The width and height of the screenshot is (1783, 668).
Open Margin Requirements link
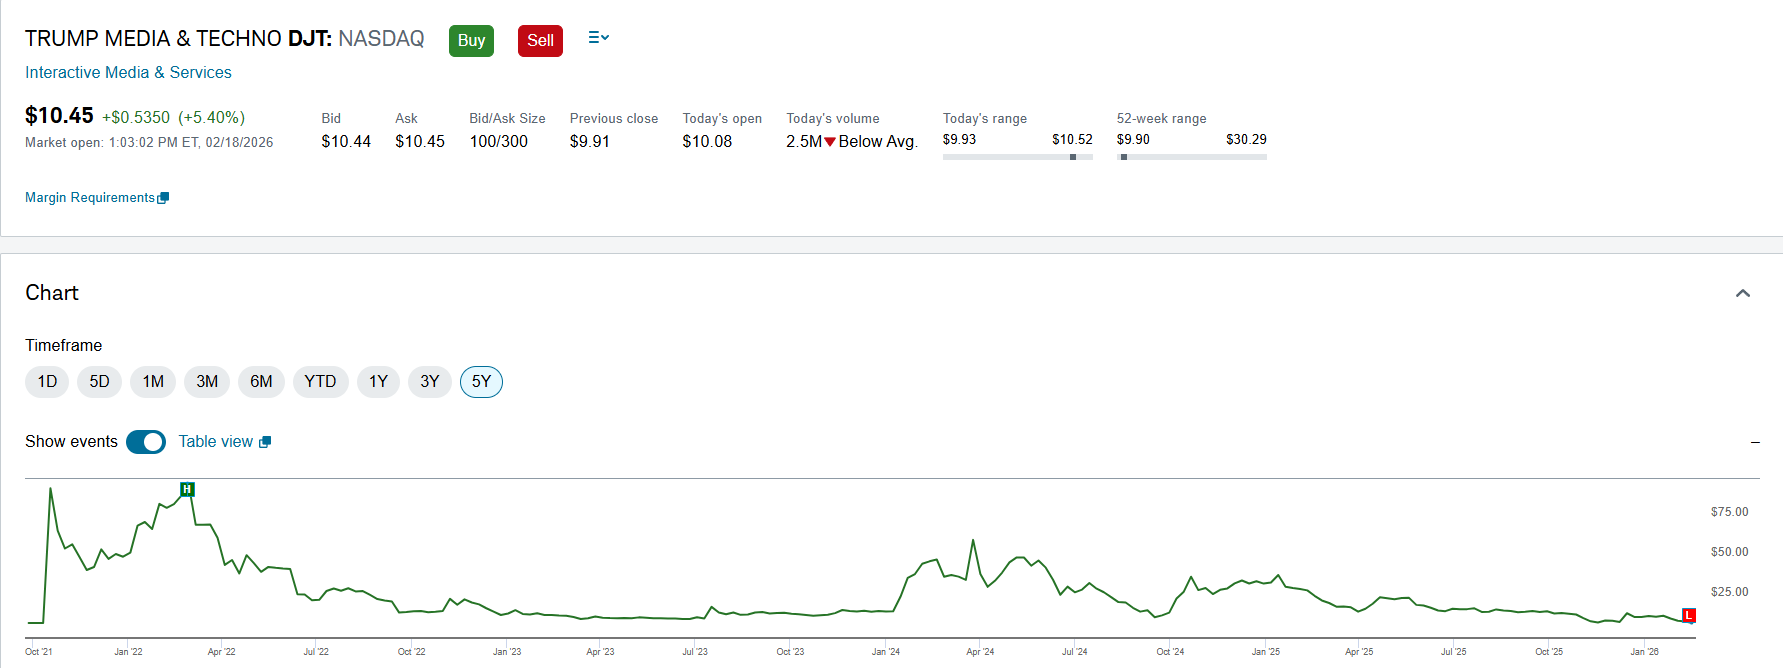[x=90, y=198]
